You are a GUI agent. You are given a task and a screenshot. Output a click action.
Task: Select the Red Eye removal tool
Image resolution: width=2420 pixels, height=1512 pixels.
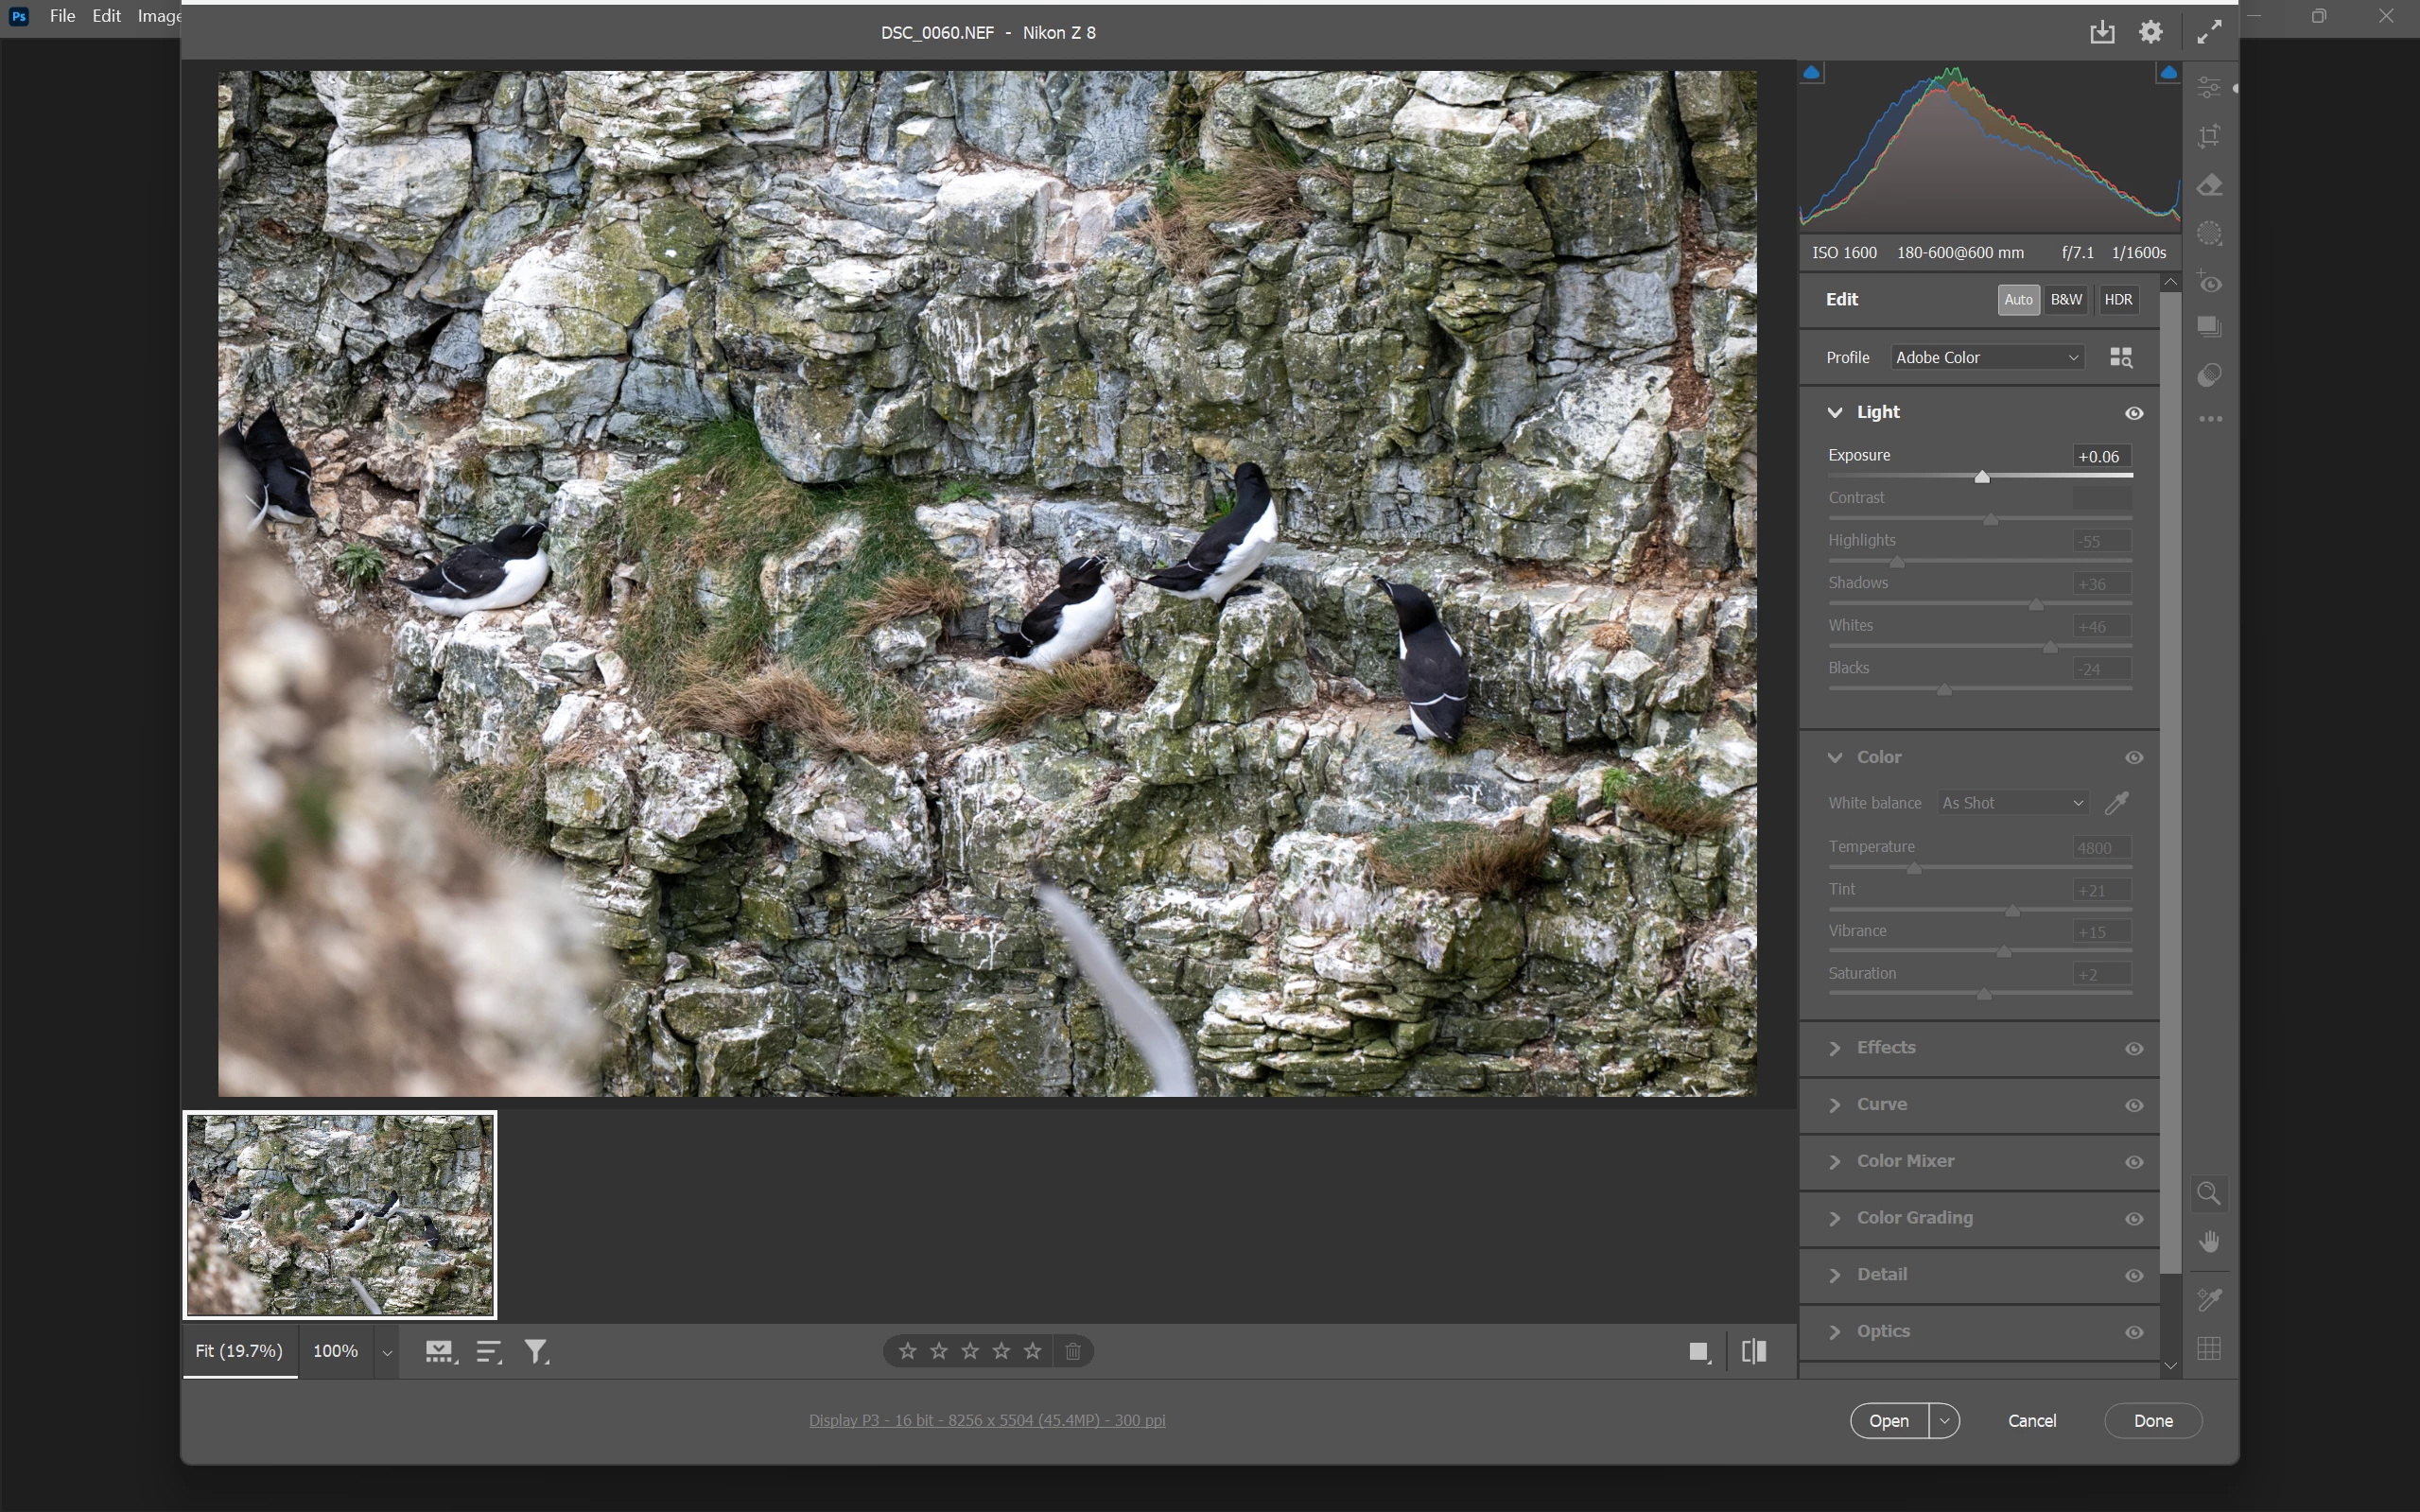tap(2210, 284)
